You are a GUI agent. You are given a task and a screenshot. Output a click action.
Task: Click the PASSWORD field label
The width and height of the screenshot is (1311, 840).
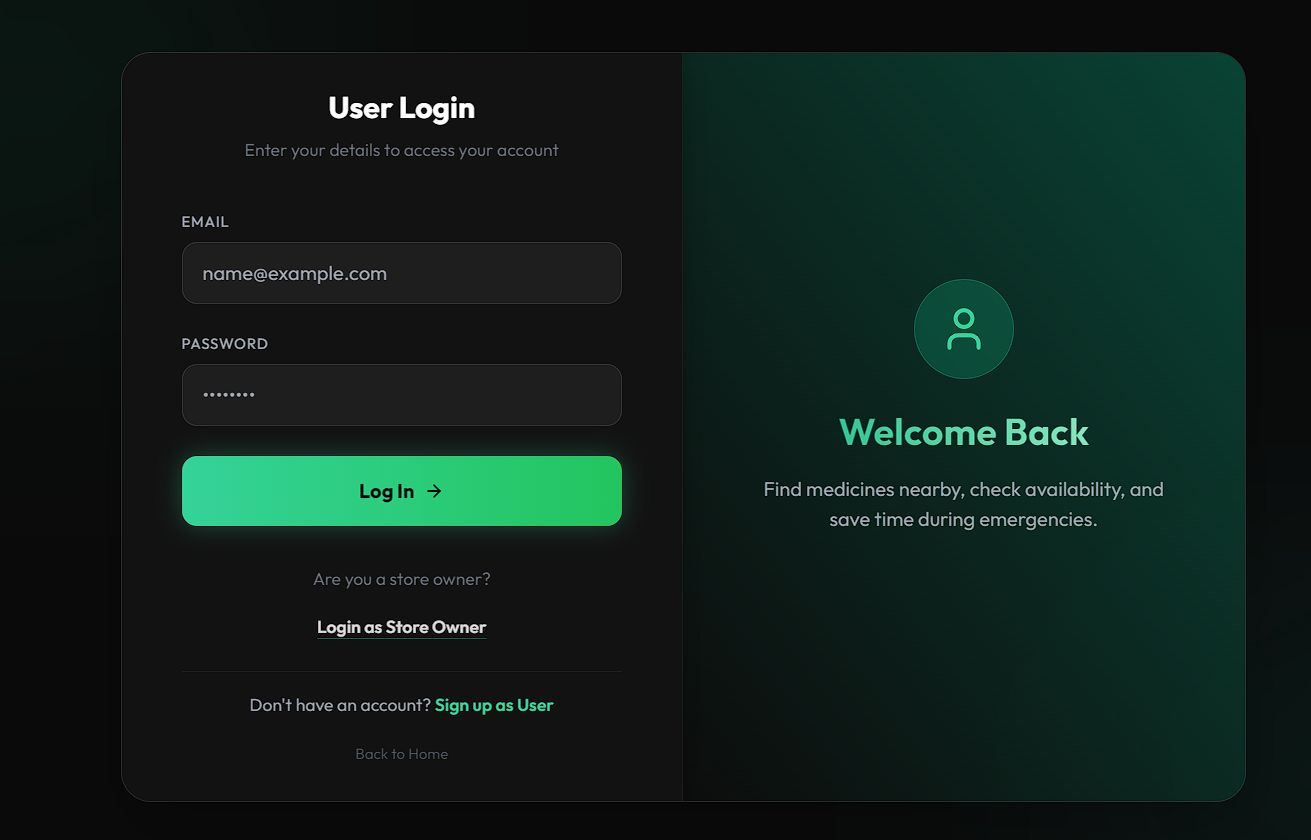(x=225, y=344)
